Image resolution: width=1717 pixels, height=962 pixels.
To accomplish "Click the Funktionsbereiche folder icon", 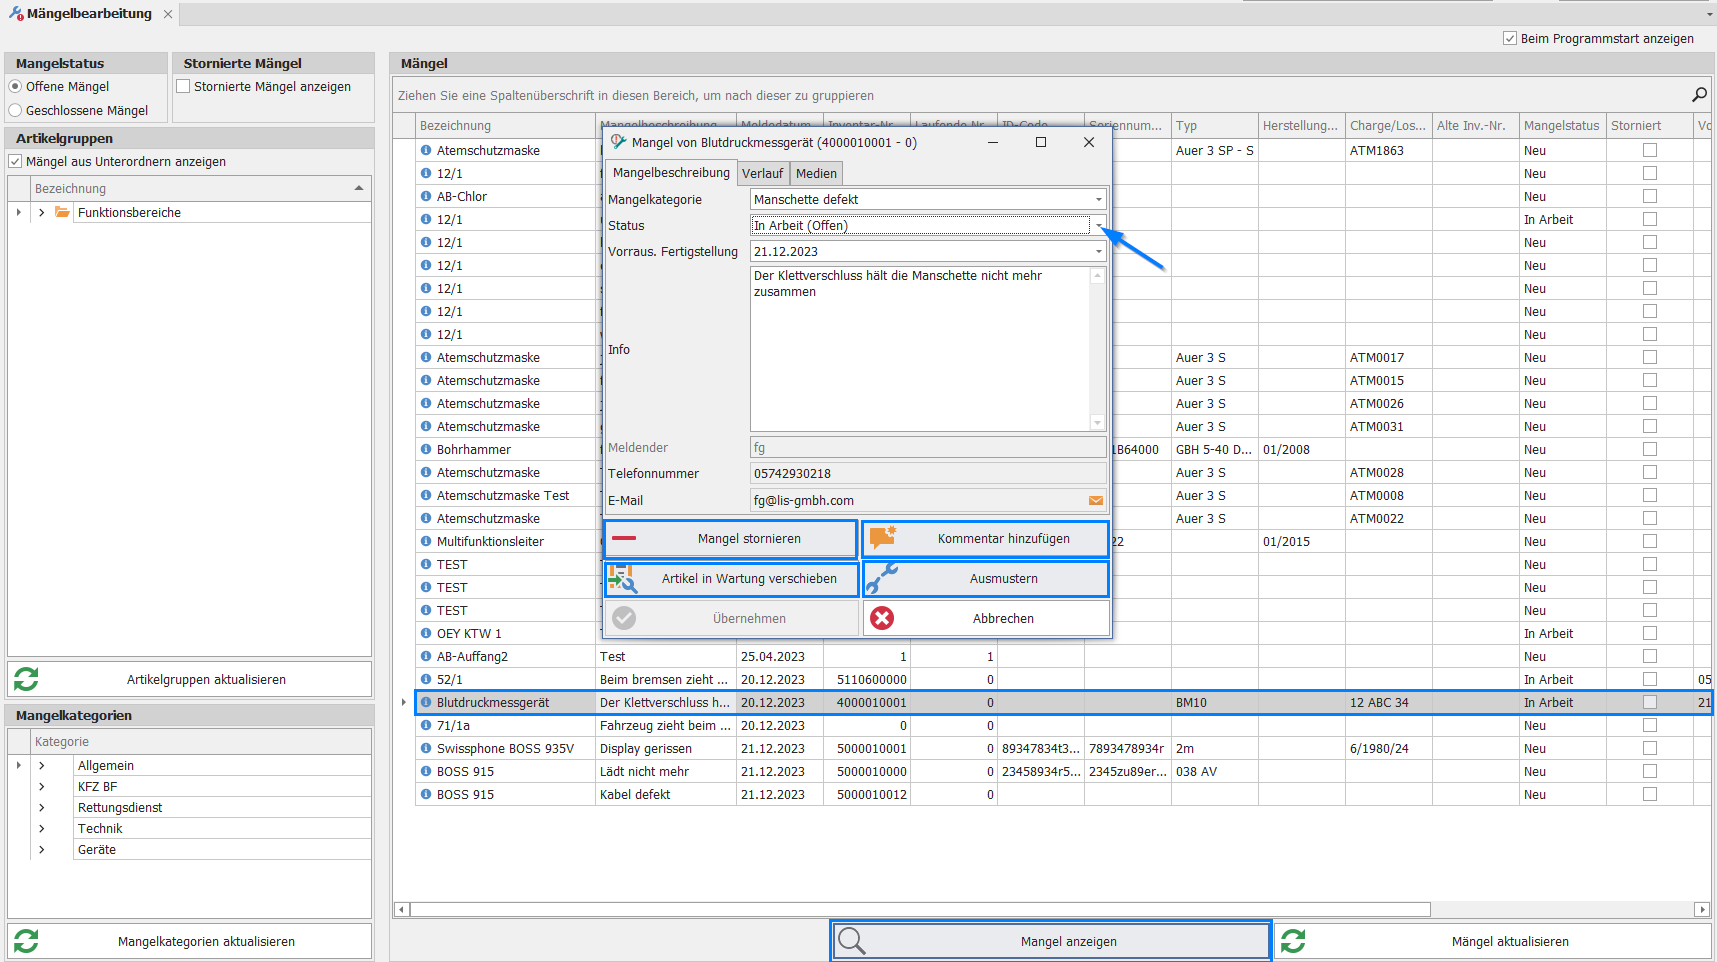I will click(62, 213).
